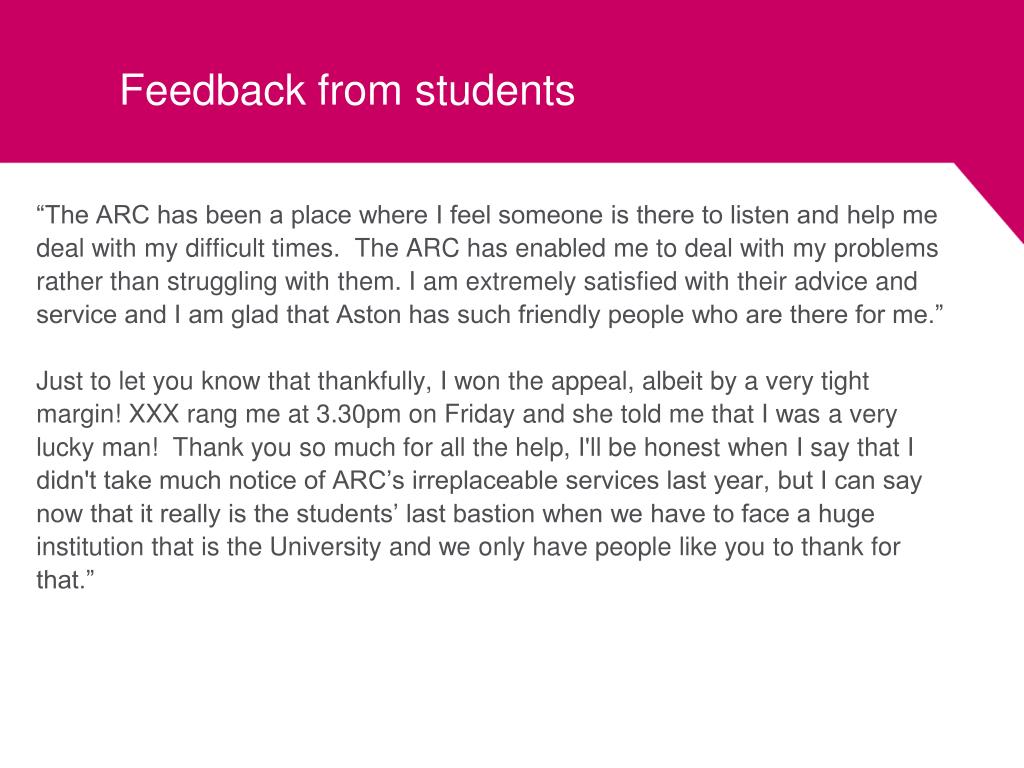Screen dimensions: 1024x768
Task: Click the magenta header banner
Action: pos(512,81)
